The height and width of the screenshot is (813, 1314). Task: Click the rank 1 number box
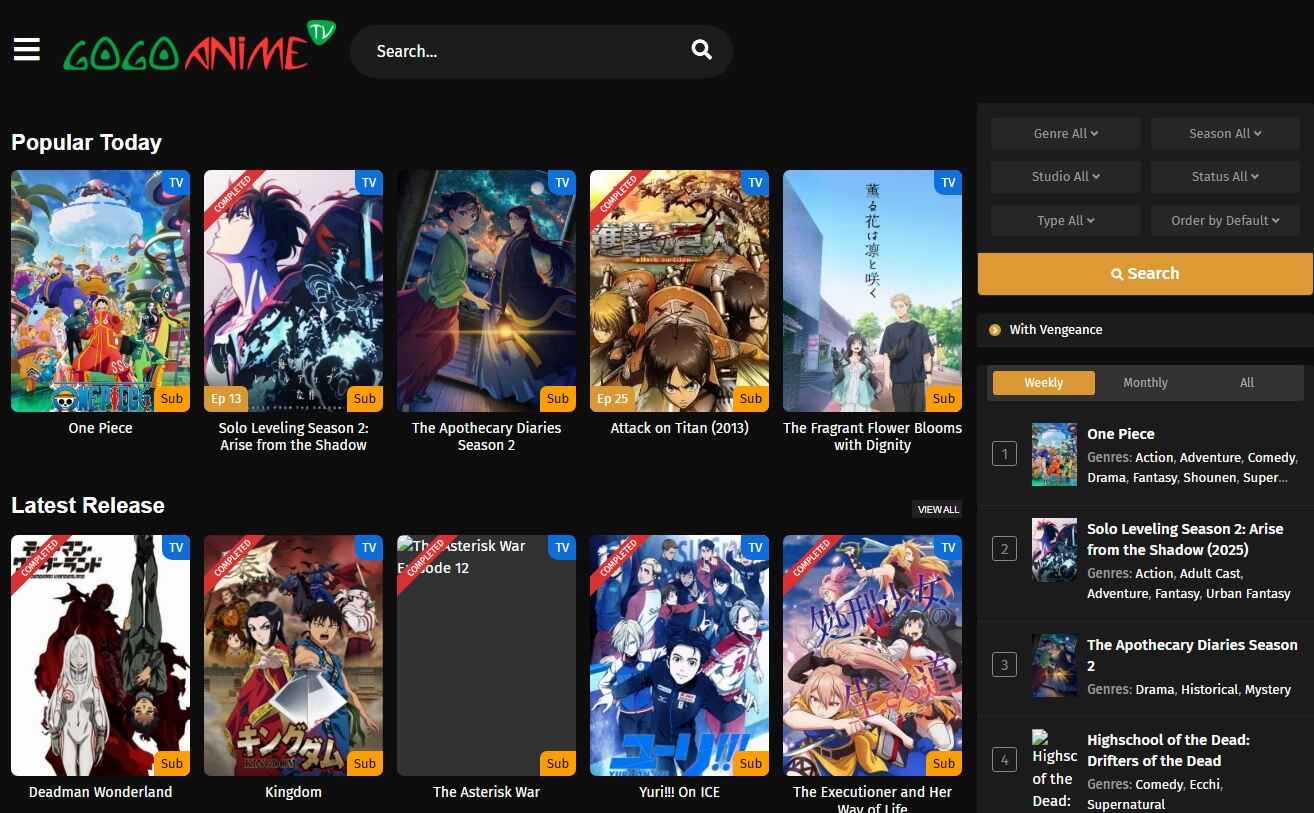coord(1004,454)
